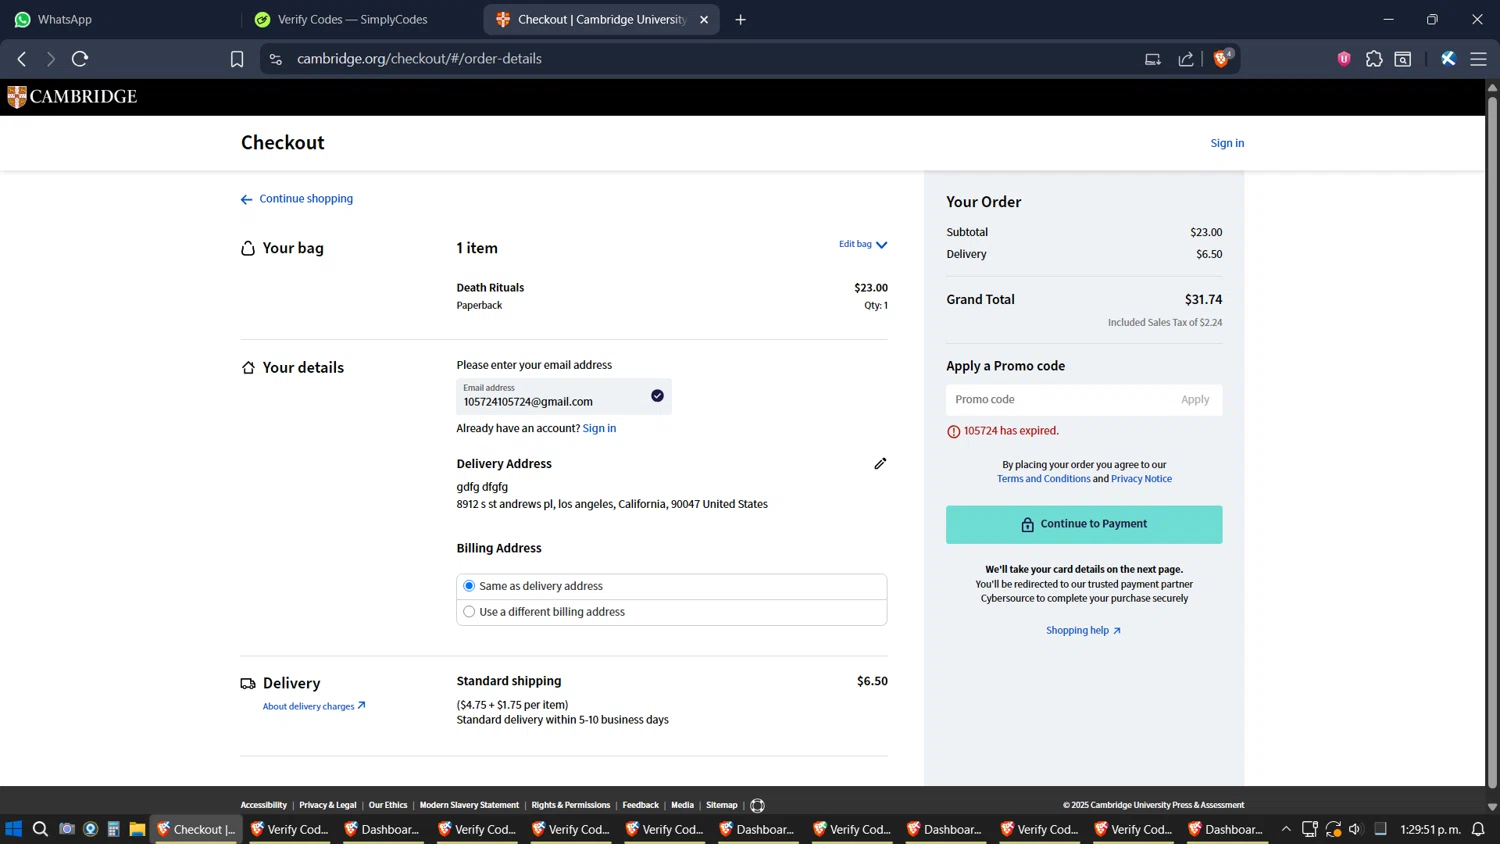Open Shopping help link
This screenshot has width=1500, height=844.
(x=1083, y=631)
